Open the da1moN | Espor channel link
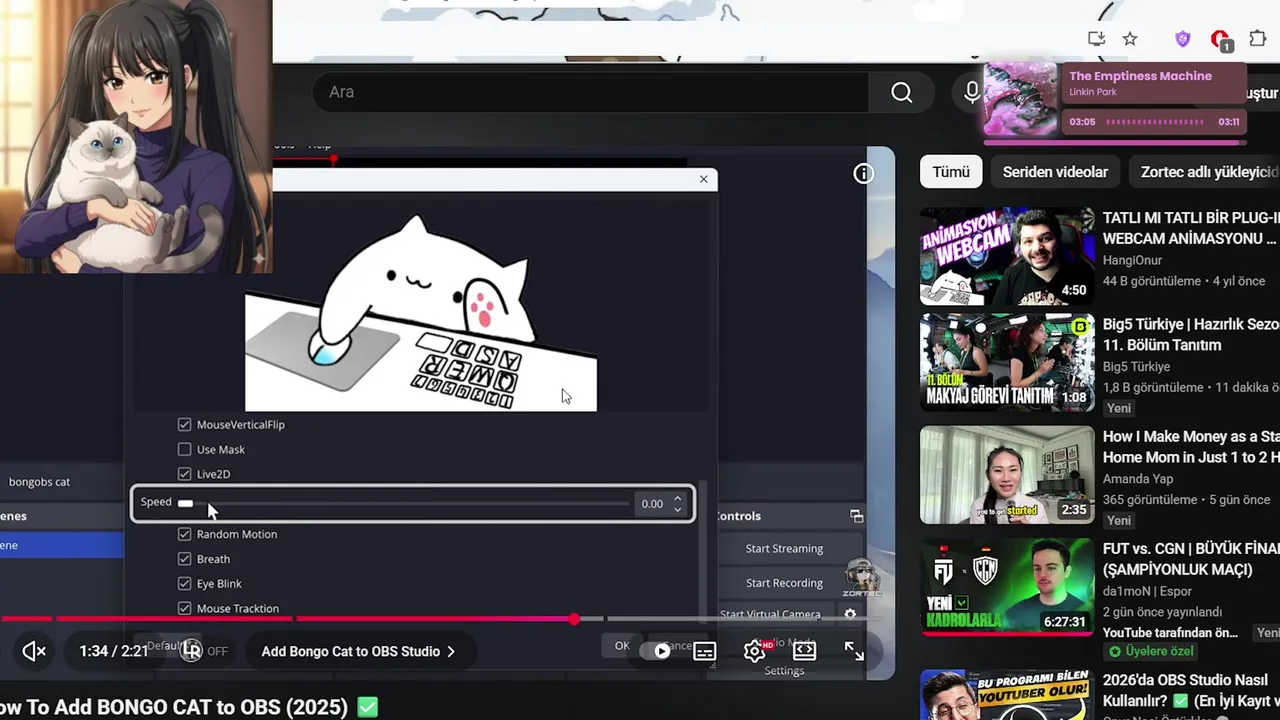Viewport: 1280px width, 720px height. coord(1147,591)
